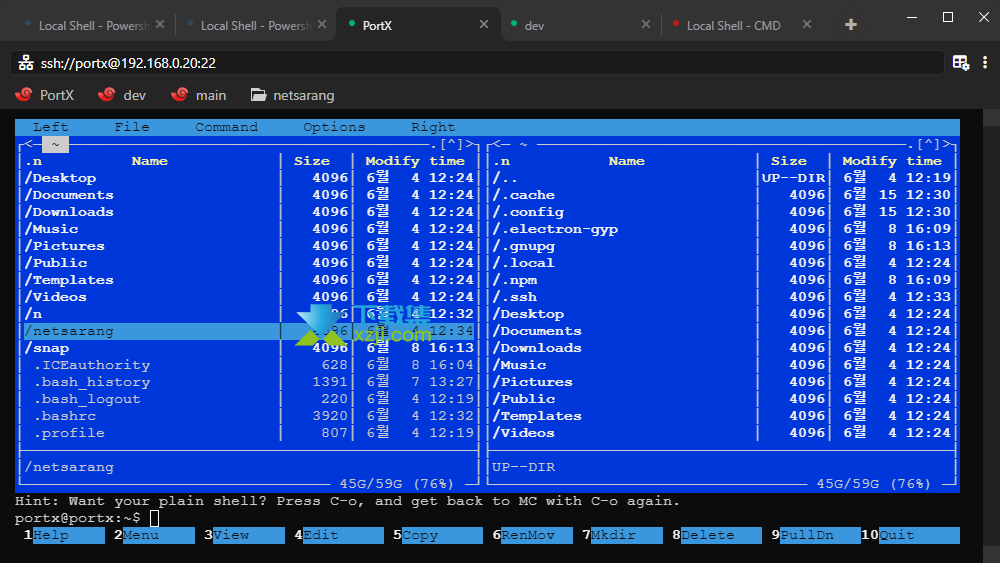Launch the PortX session shortcut
Viewport: 1000px width, 563px height.
point(45,95)
